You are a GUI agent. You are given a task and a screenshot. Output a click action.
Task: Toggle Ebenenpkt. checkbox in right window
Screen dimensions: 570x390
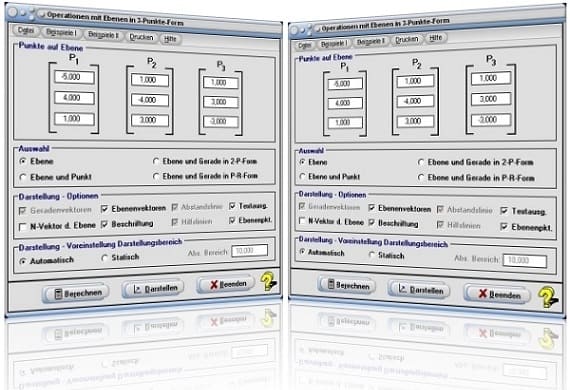527,227
